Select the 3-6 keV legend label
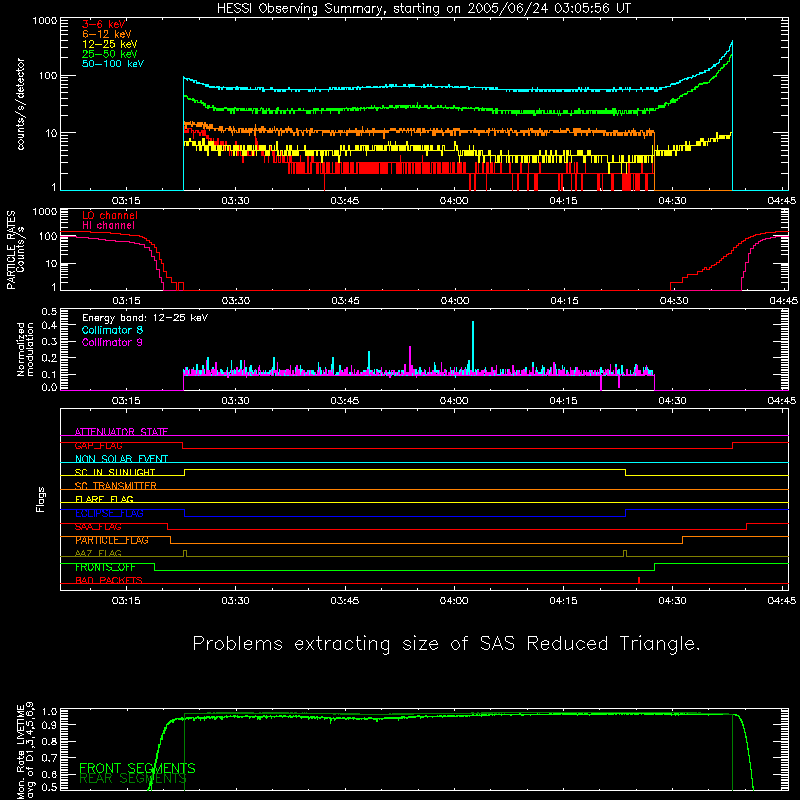Viewport: 800px width, 800px height. (x=104, y=24)
